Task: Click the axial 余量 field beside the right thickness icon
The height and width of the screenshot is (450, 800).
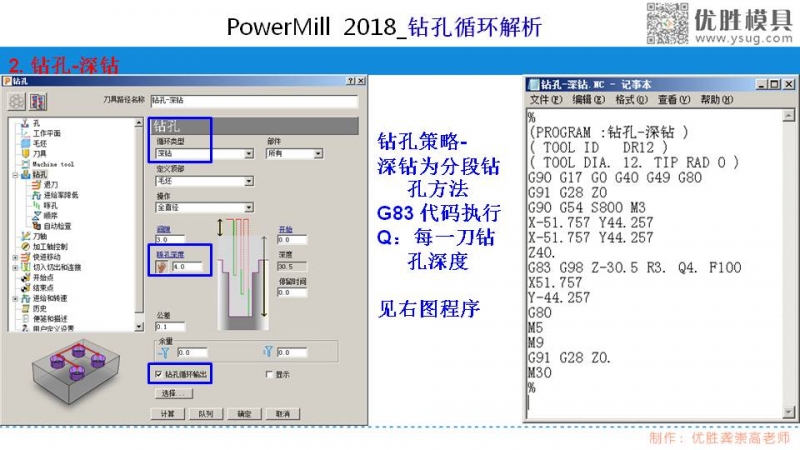Action: tap(292, 353)
